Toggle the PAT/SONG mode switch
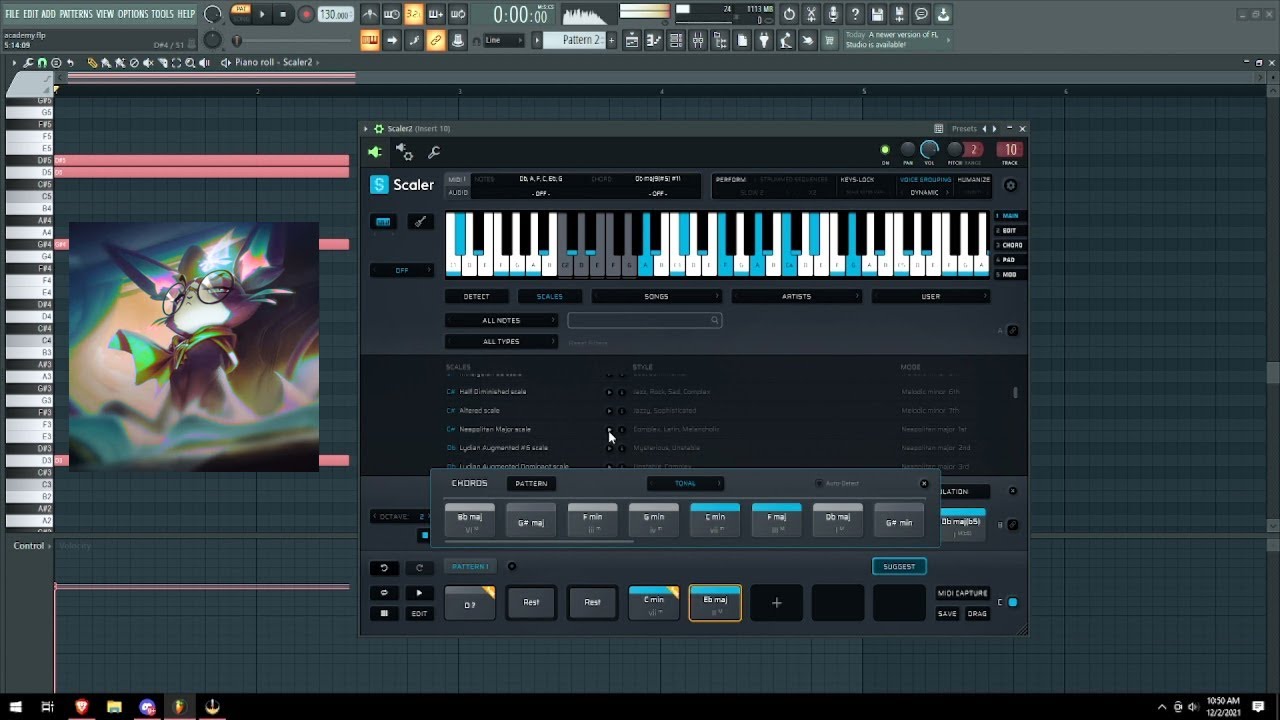The width and height of the screenshot is (1280, 720). pyautogui.click(x=240, y=14)
